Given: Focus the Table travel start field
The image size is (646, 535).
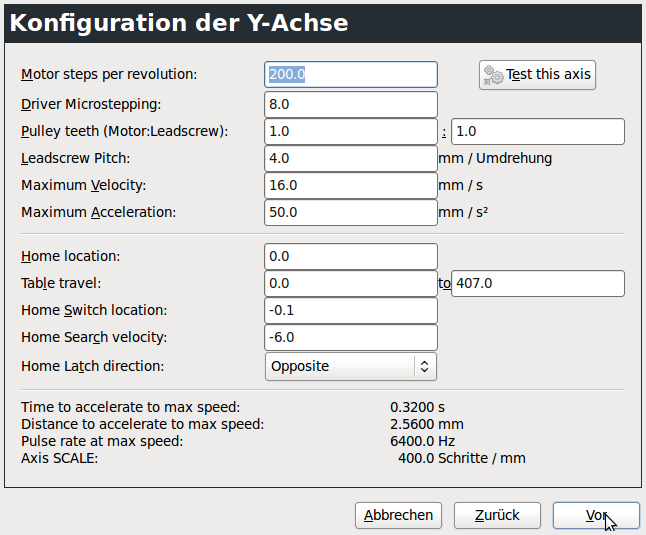Looking at the screenshot, I should [351, 283].
